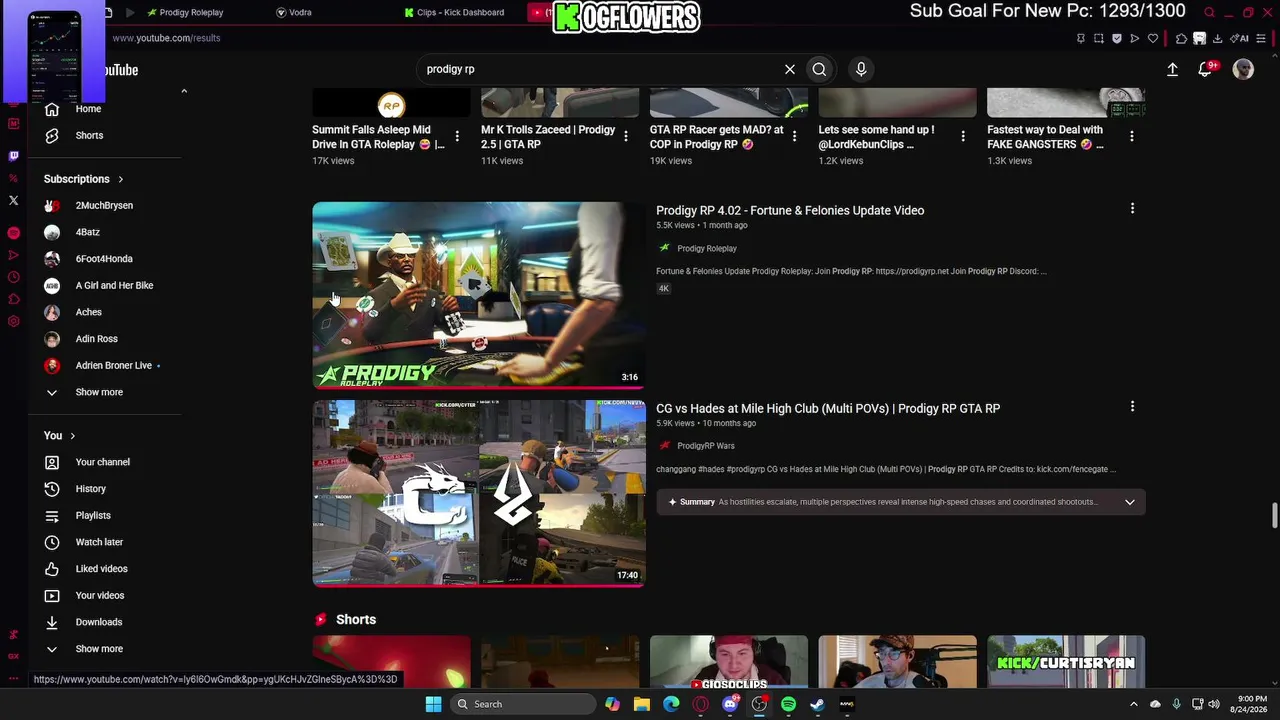This screenshot has height=720, width=1280.
Task: Open the taskbar volume control
Action: point(1213,704)
